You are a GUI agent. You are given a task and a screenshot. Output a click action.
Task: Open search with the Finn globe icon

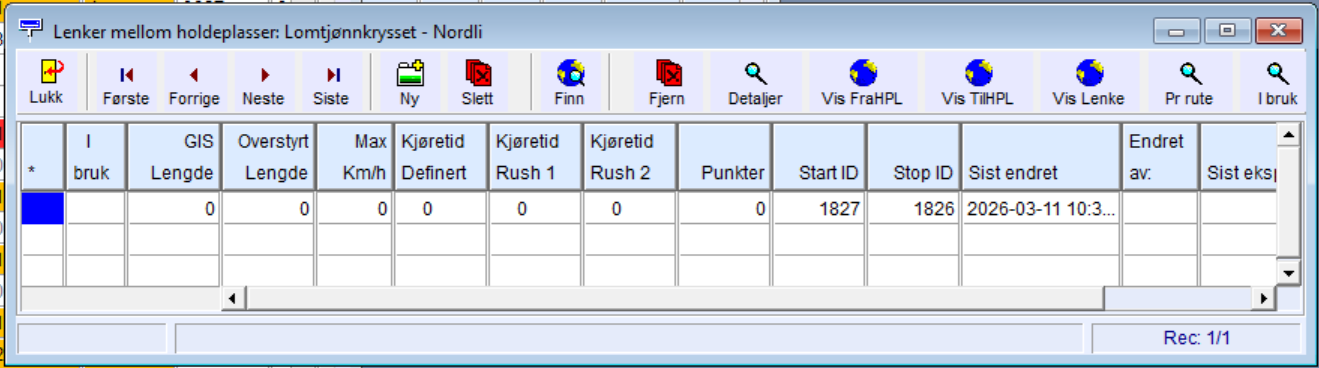(570, 83)
